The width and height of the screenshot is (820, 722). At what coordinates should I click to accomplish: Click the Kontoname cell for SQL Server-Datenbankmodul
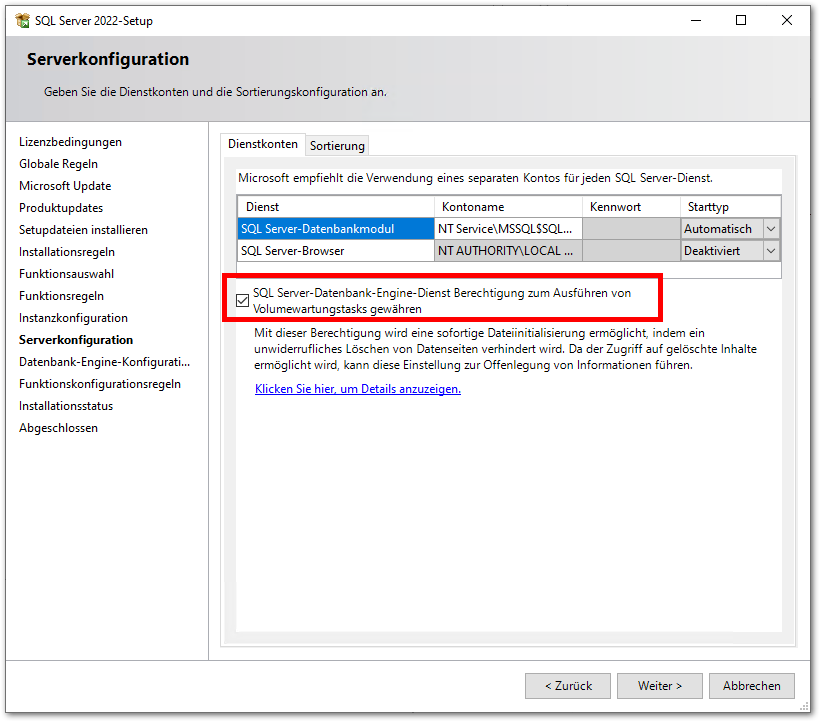coord(507,229)
